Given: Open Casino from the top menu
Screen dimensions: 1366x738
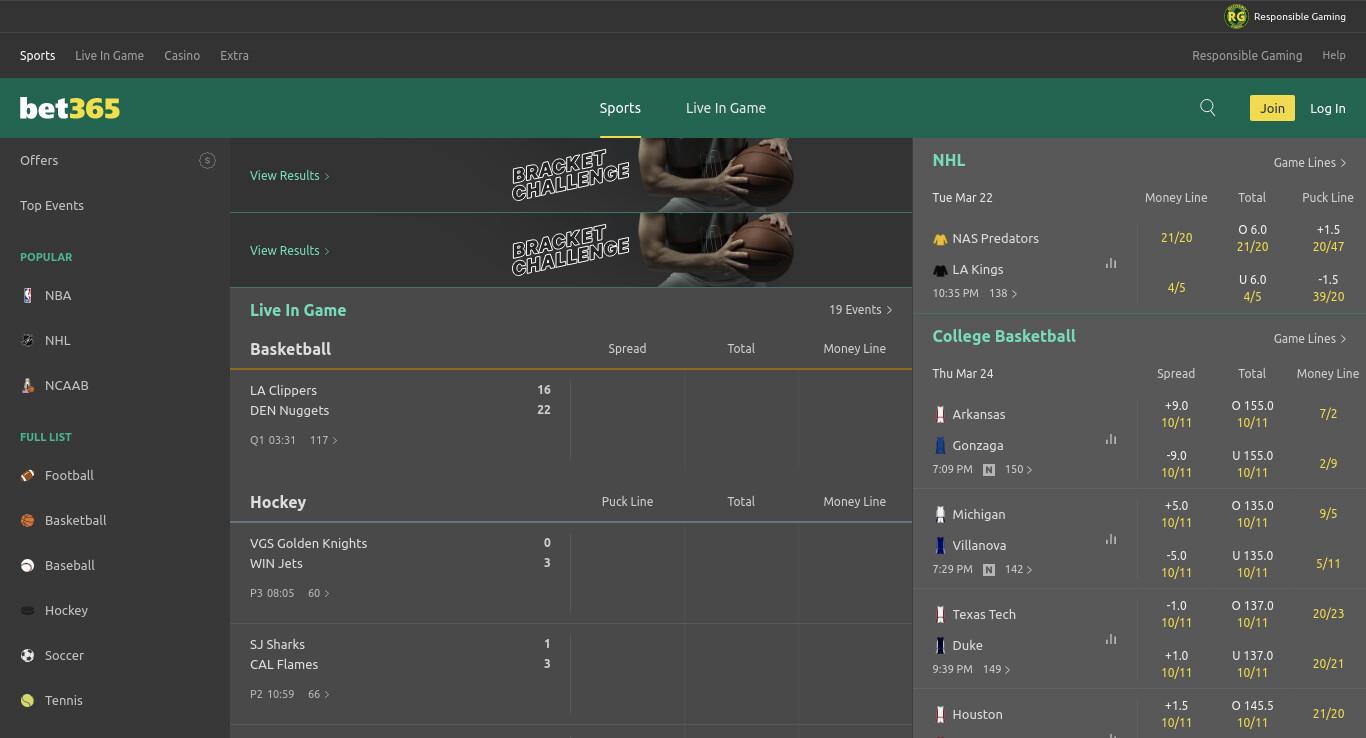Looking at the screenshot, I should pos(182,55).
